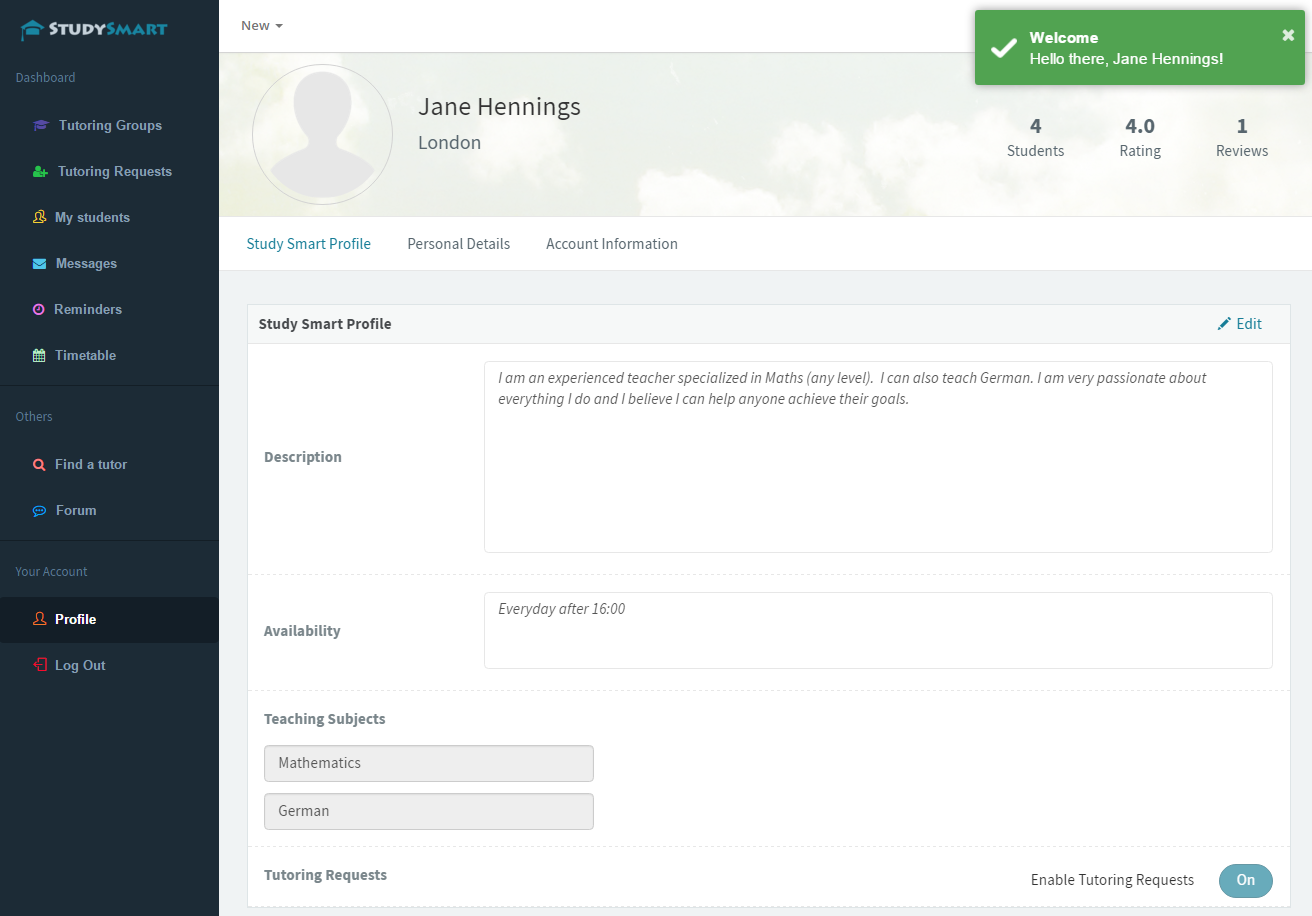Click the German teaching subject field
The width and height of the screenshot is (1312, 916).
point(428,811)
